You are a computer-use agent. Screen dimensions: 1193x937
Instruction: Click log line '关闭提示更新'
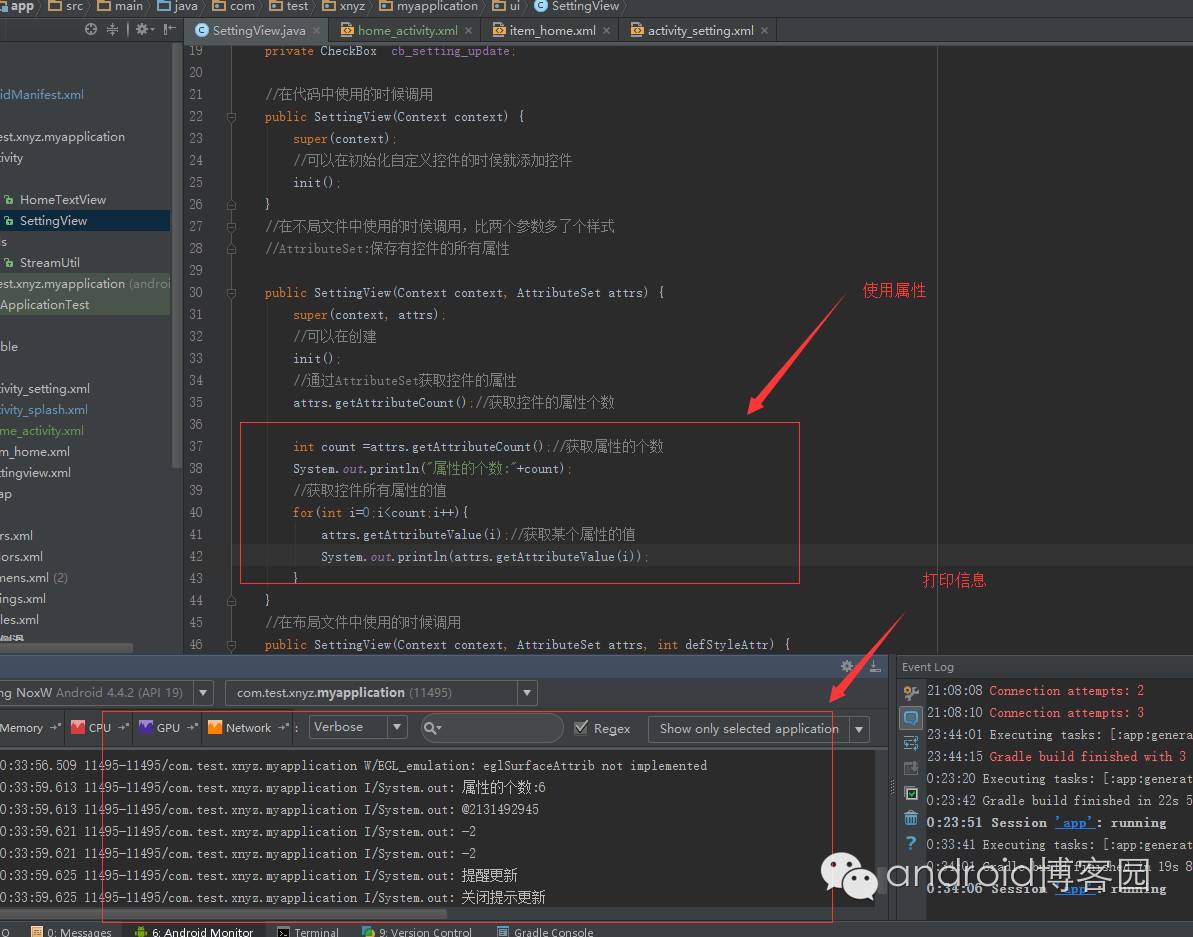(x=272, y=898)
